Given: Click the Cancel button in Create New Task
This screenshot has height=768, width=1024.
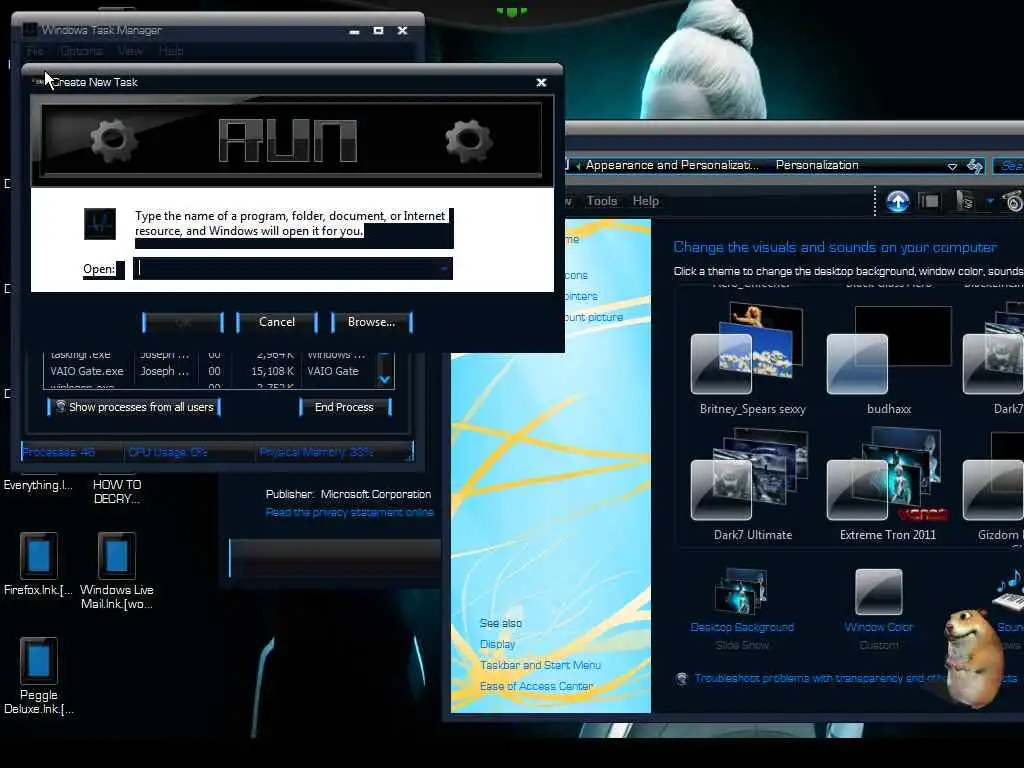Looking at the screenshot, I should [277, 322].
